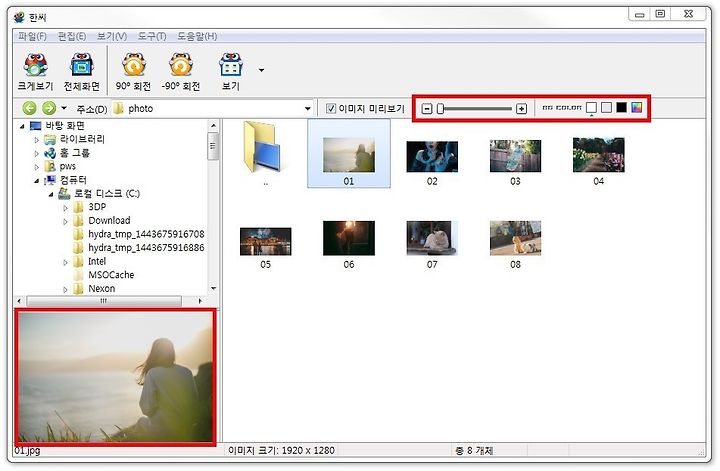Select the light gray background color swatch
This screenshot has height=471, width=720.
607,107
